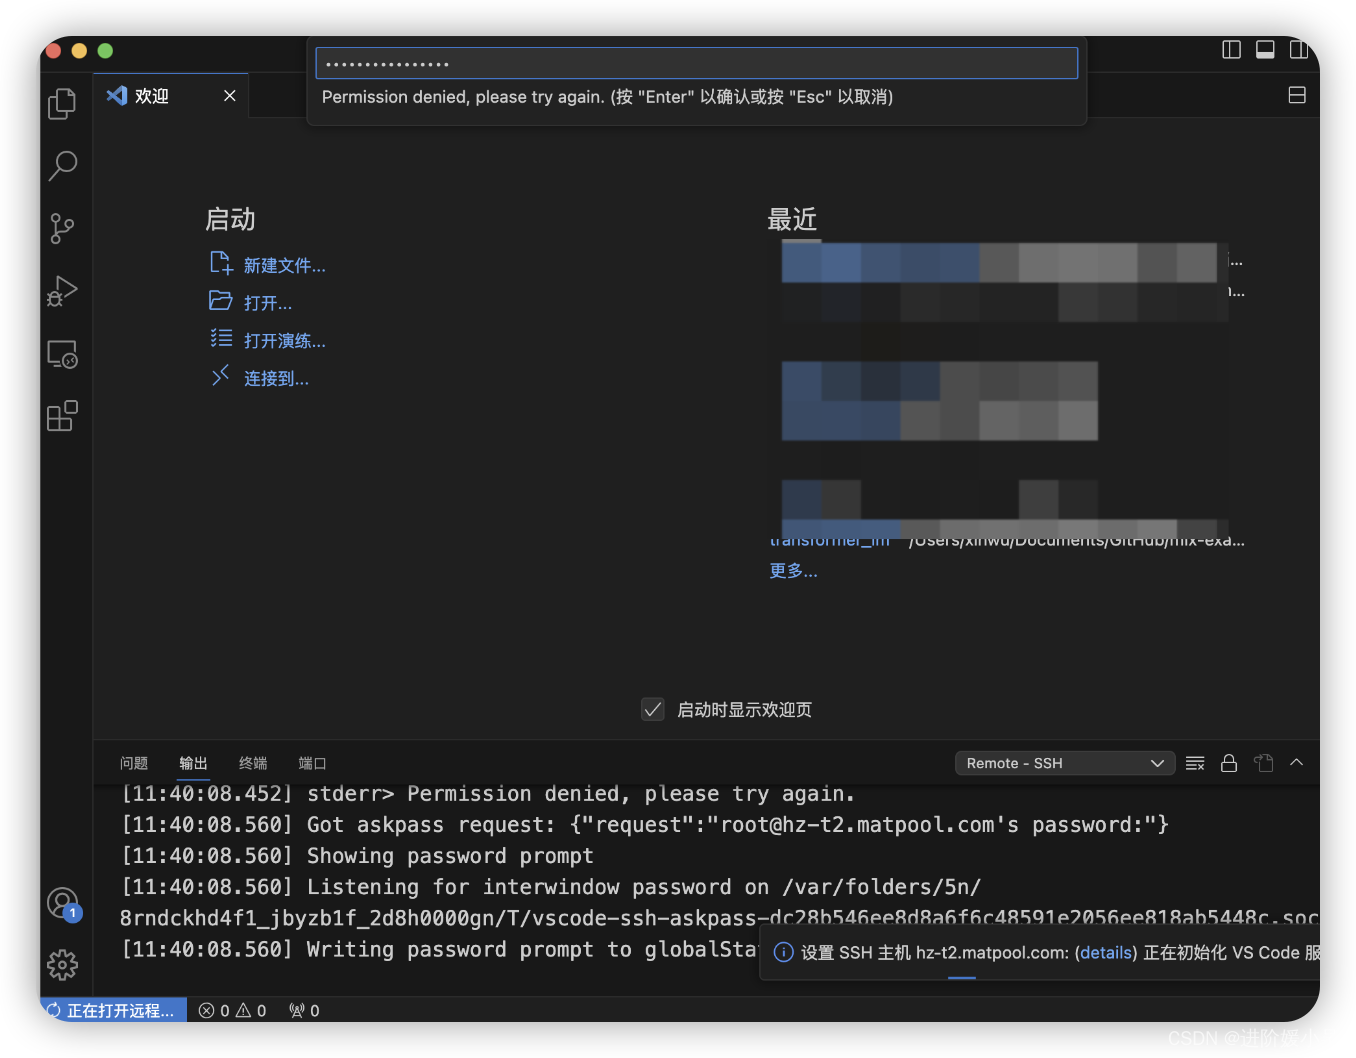Uncheck 启动时显示欢迎页 checkbox
The width and height of the screenshot is (1356, 1058).
pos(653,709)
